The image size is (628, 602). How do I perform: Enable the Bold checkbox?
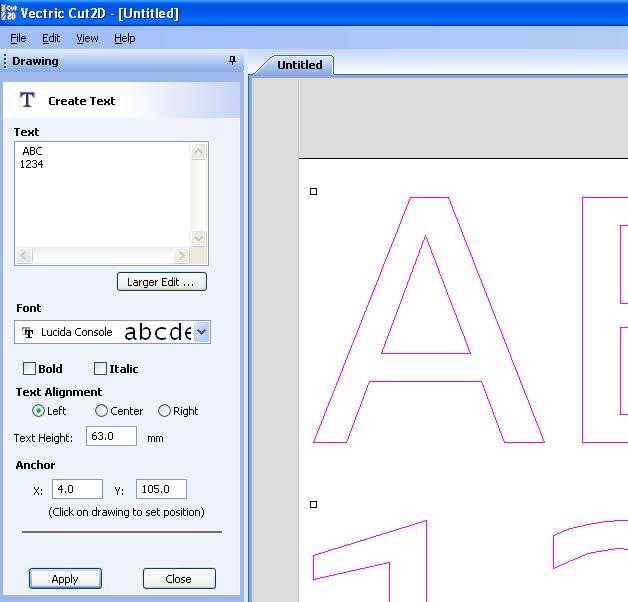coord(29,369)
